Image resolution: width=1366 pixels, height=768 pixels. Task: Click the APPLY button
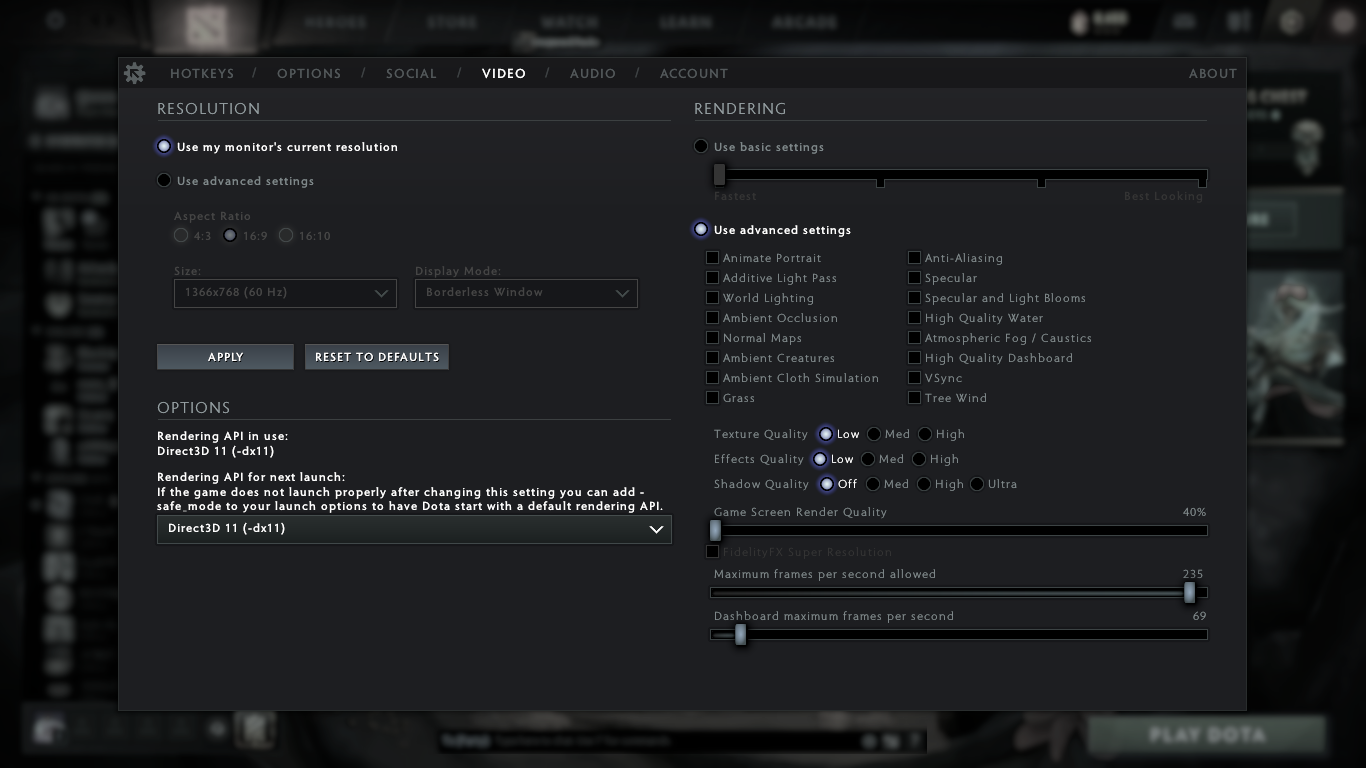click(x=225, y=356)
